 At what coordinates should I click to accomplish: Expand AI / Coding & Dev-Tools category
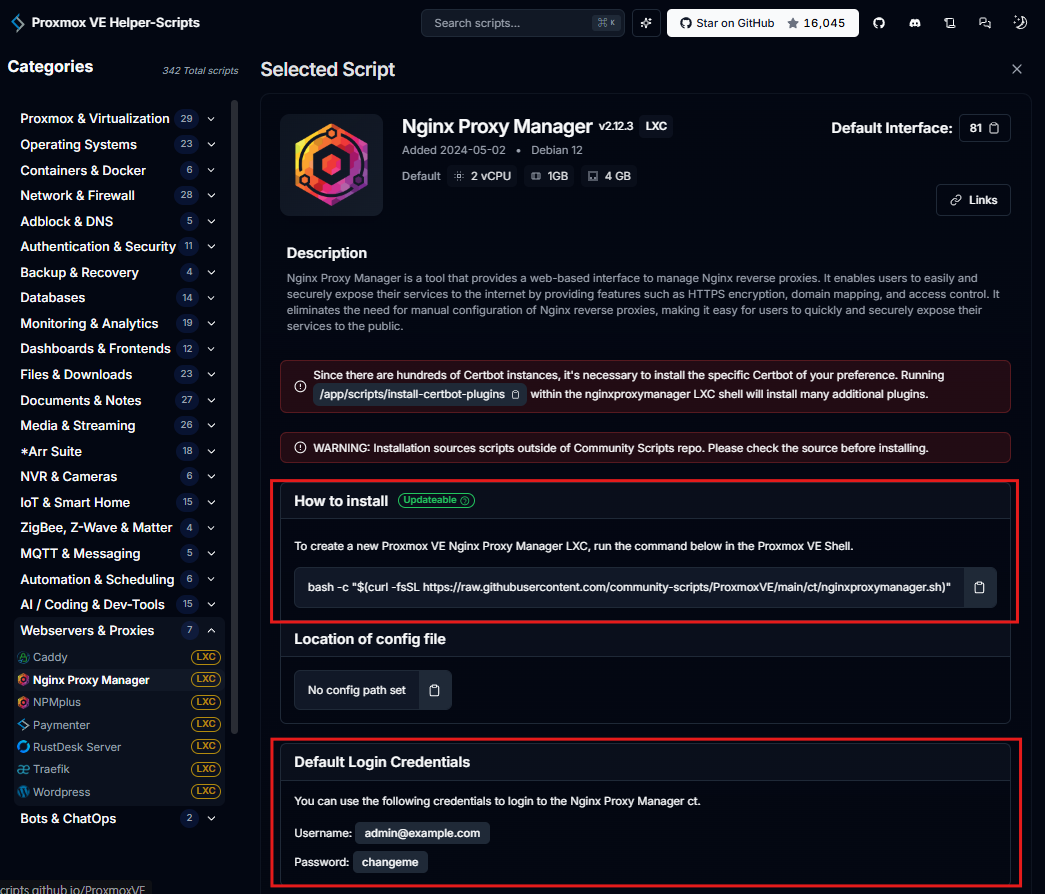pyautogui.click(x=119, y=605)
